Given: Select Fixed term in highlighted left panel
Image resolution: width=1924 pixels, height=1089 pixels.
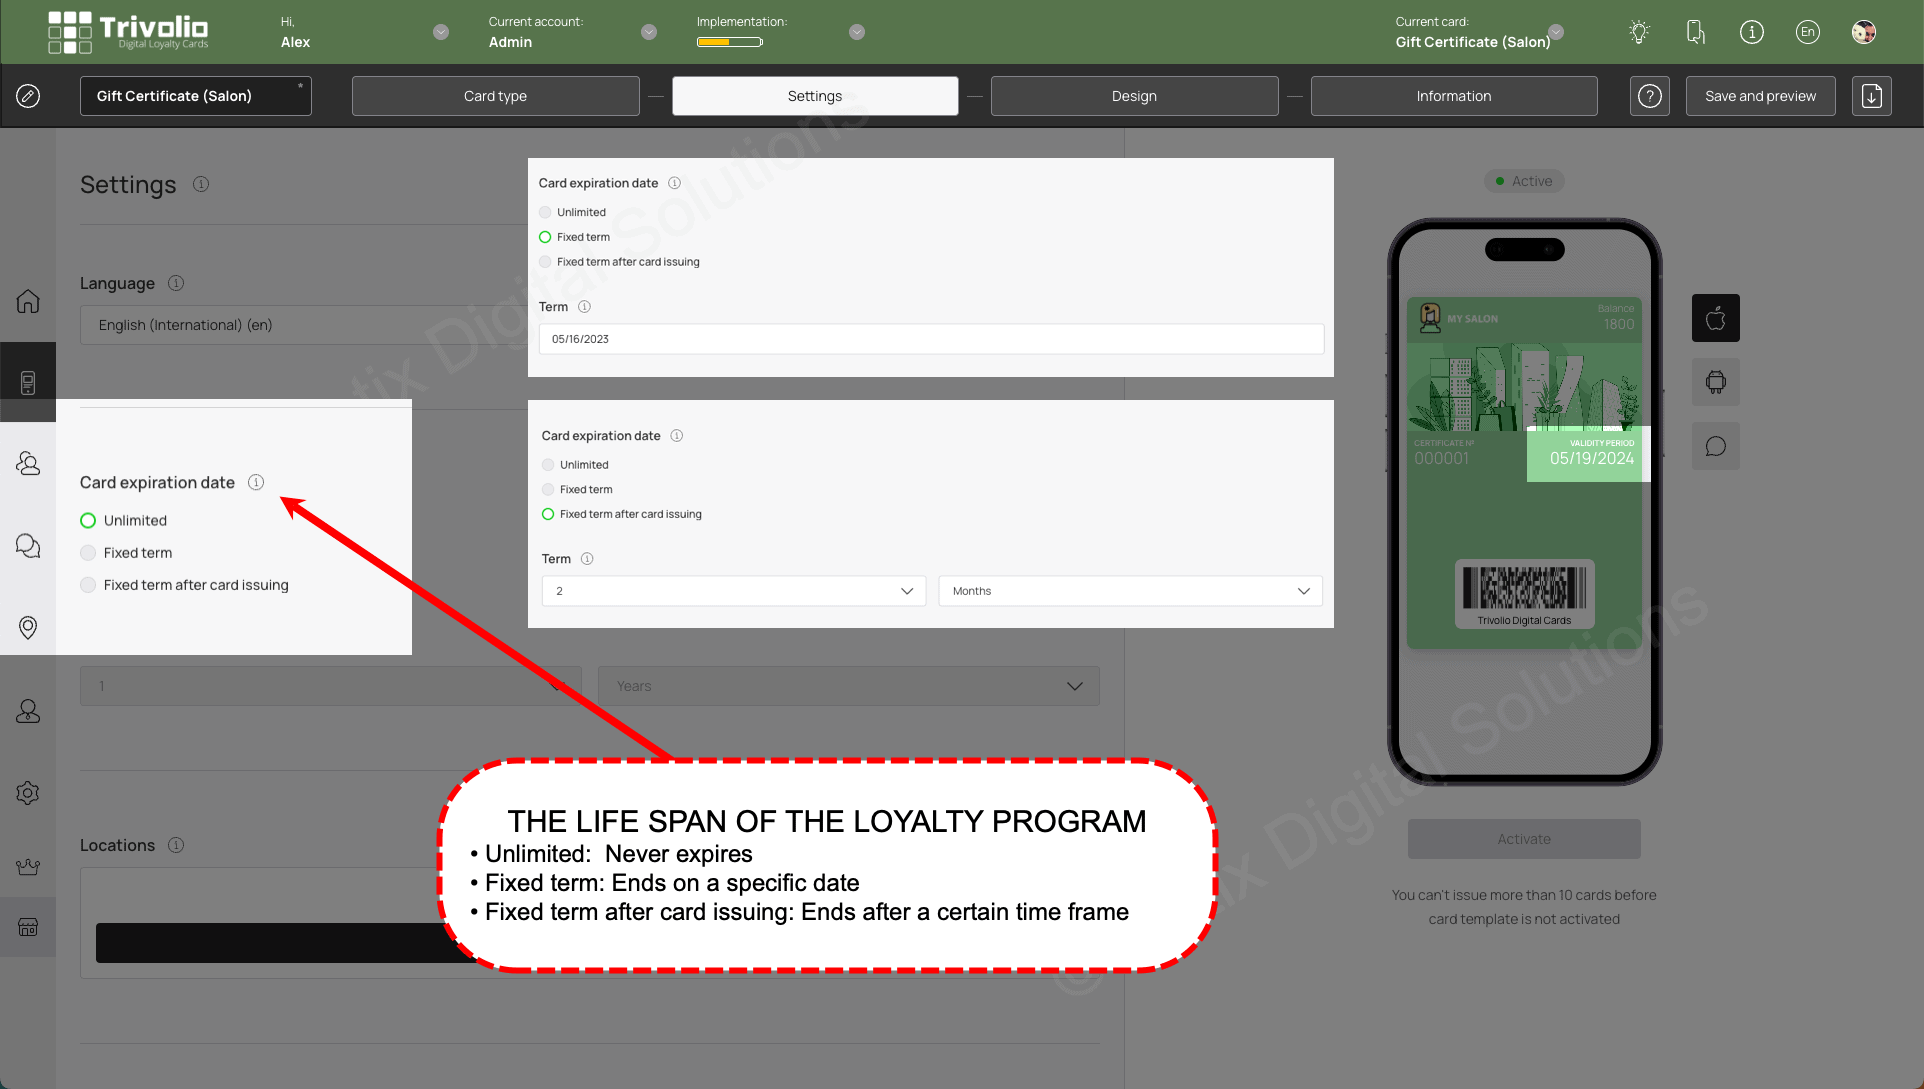Looking at the screenshot, I should [x=88, y=553].
